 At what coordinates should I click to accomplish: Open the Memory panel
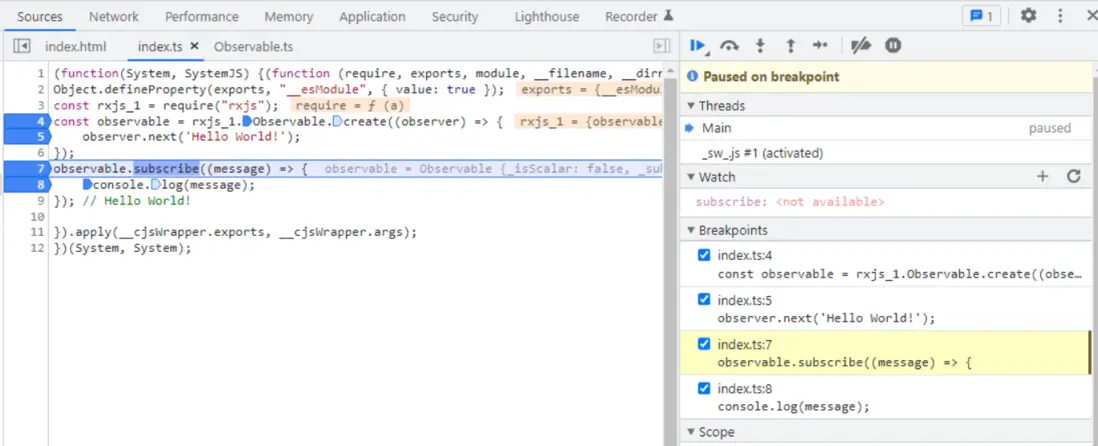289,16
